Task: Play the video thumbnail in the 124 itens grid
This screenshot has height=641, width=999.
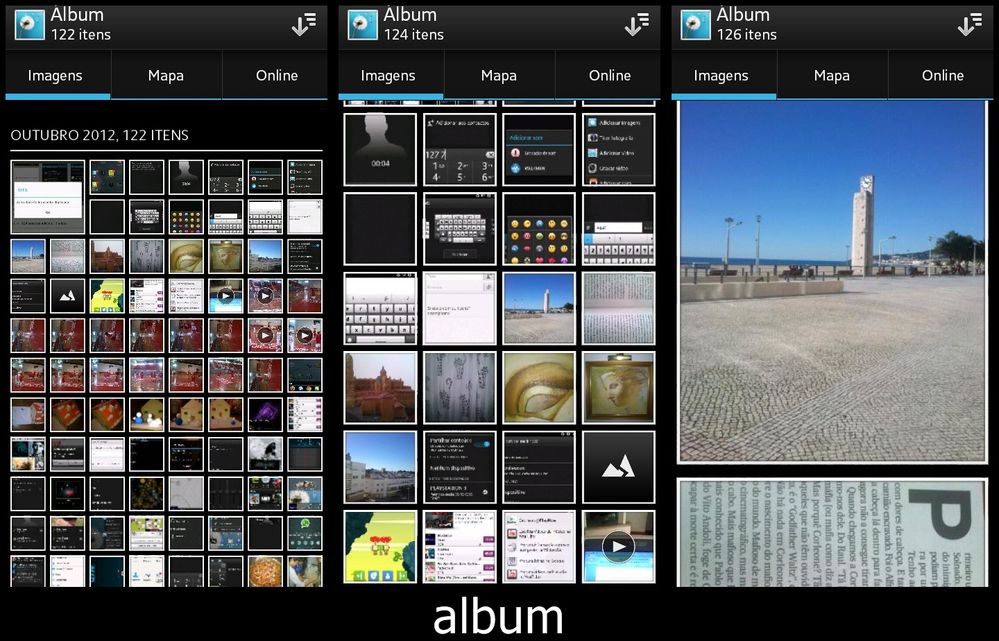Action: [618, 547]
